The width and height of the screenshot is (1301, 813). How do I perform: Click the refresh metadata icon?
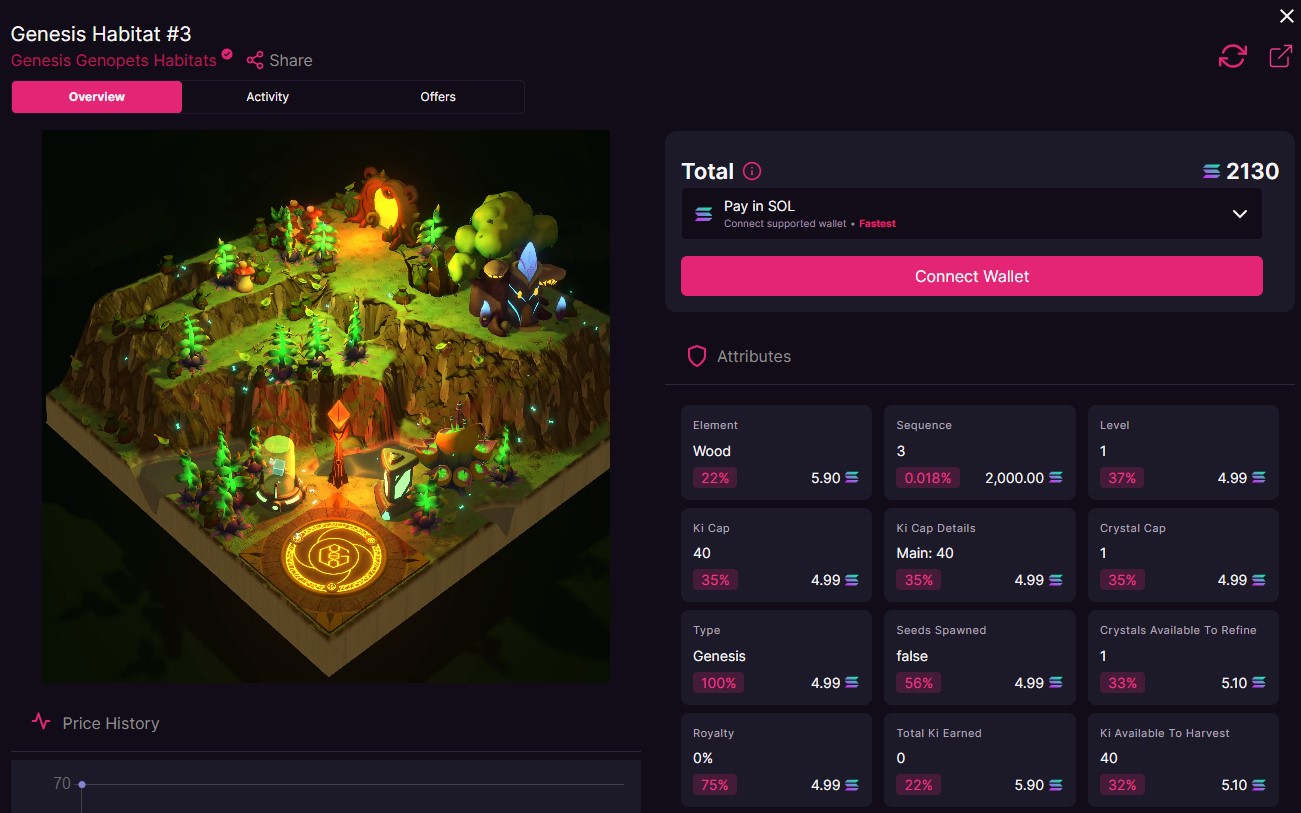1232,56
